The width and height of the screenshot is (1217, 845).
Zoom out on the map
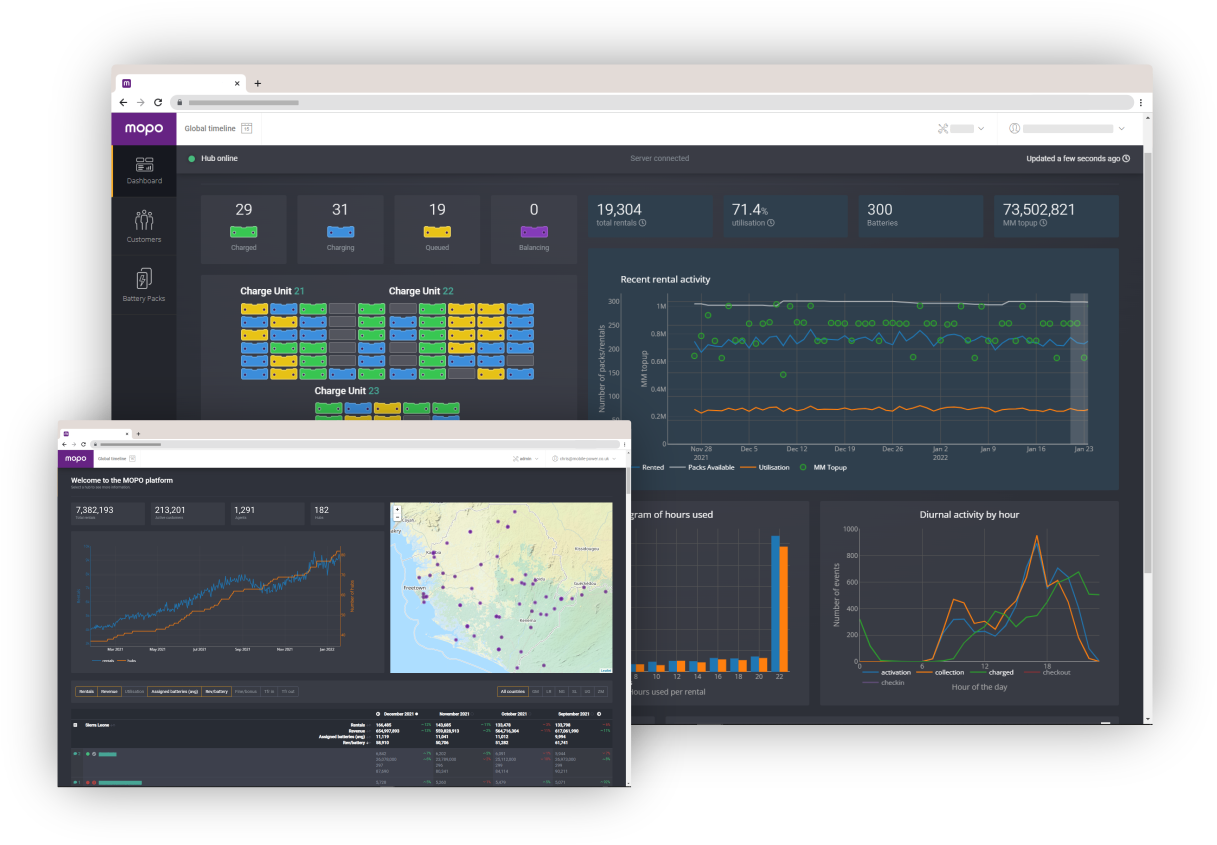click(398, 516)
